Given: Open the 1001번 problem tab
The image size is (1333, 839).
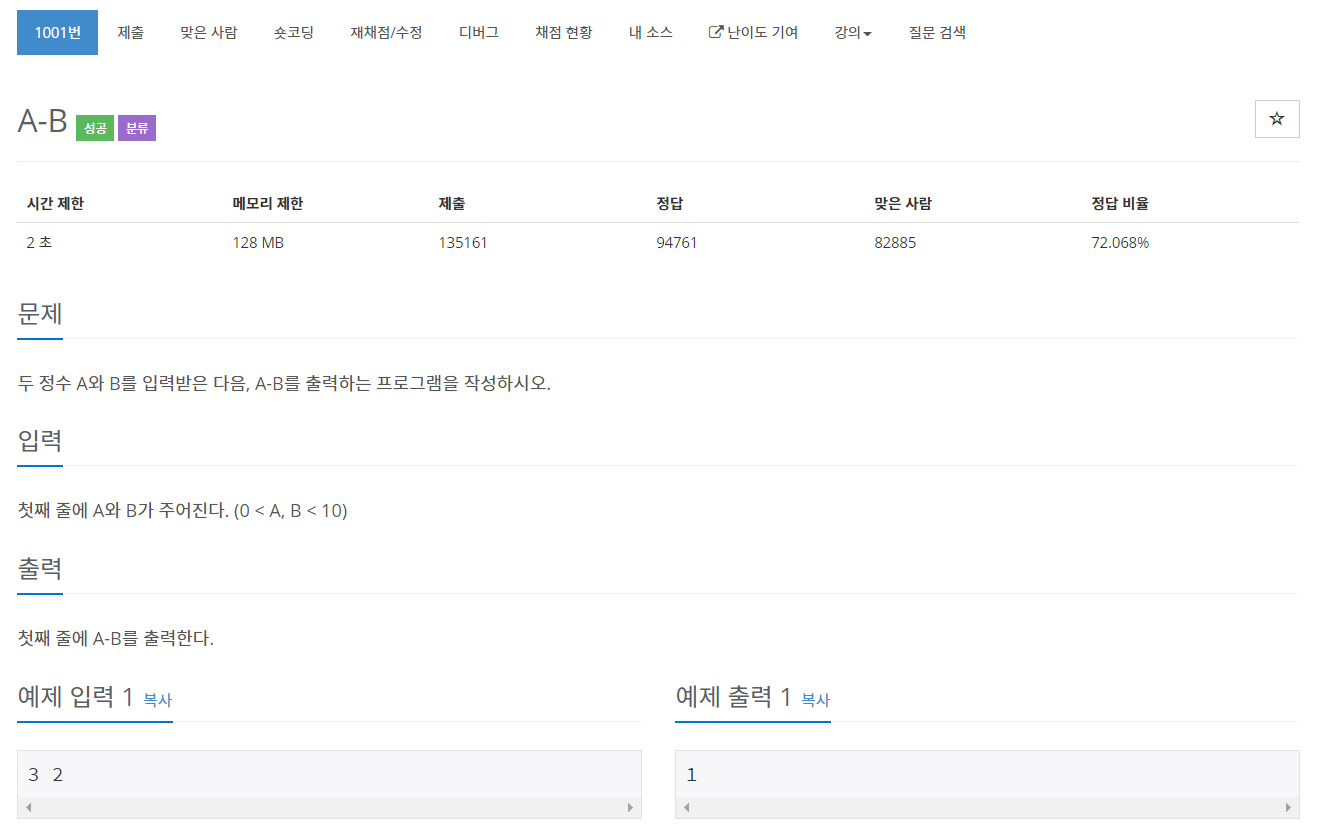Looking at the screenshot, I should (57, 32).
